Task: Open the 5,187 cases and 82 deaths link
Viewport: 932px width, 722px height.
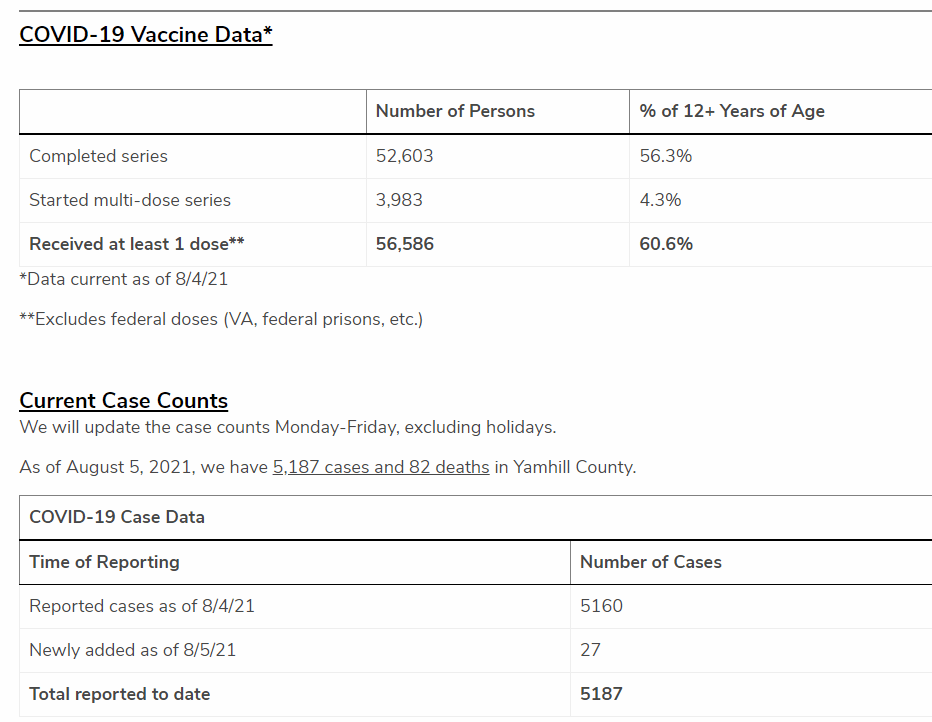Action: pos(381,467)
